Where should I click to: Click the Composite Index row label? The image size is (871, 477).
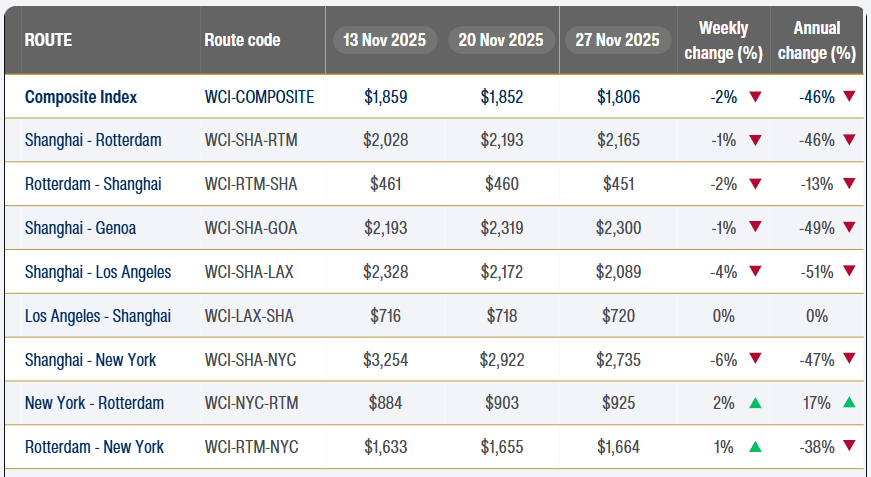click(x=81, y=97)
